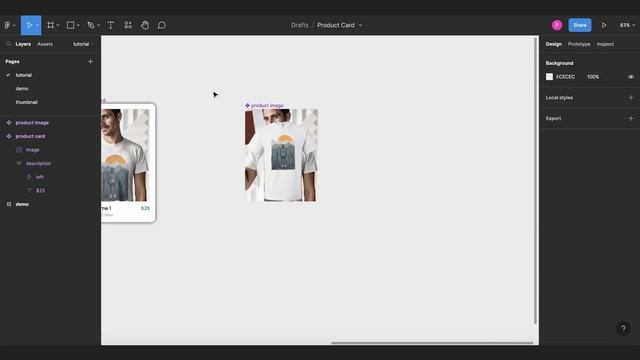Toggle background color visibility eye

[631, 77]
